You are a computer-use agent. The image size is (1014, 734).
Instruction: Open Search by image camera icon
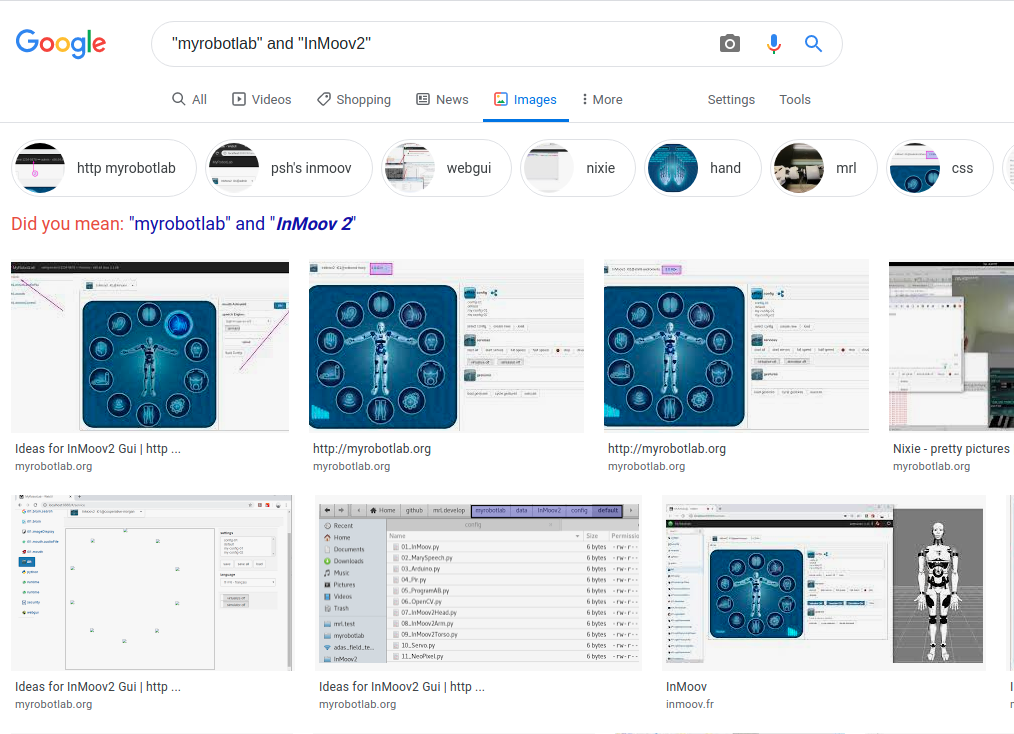729,43
